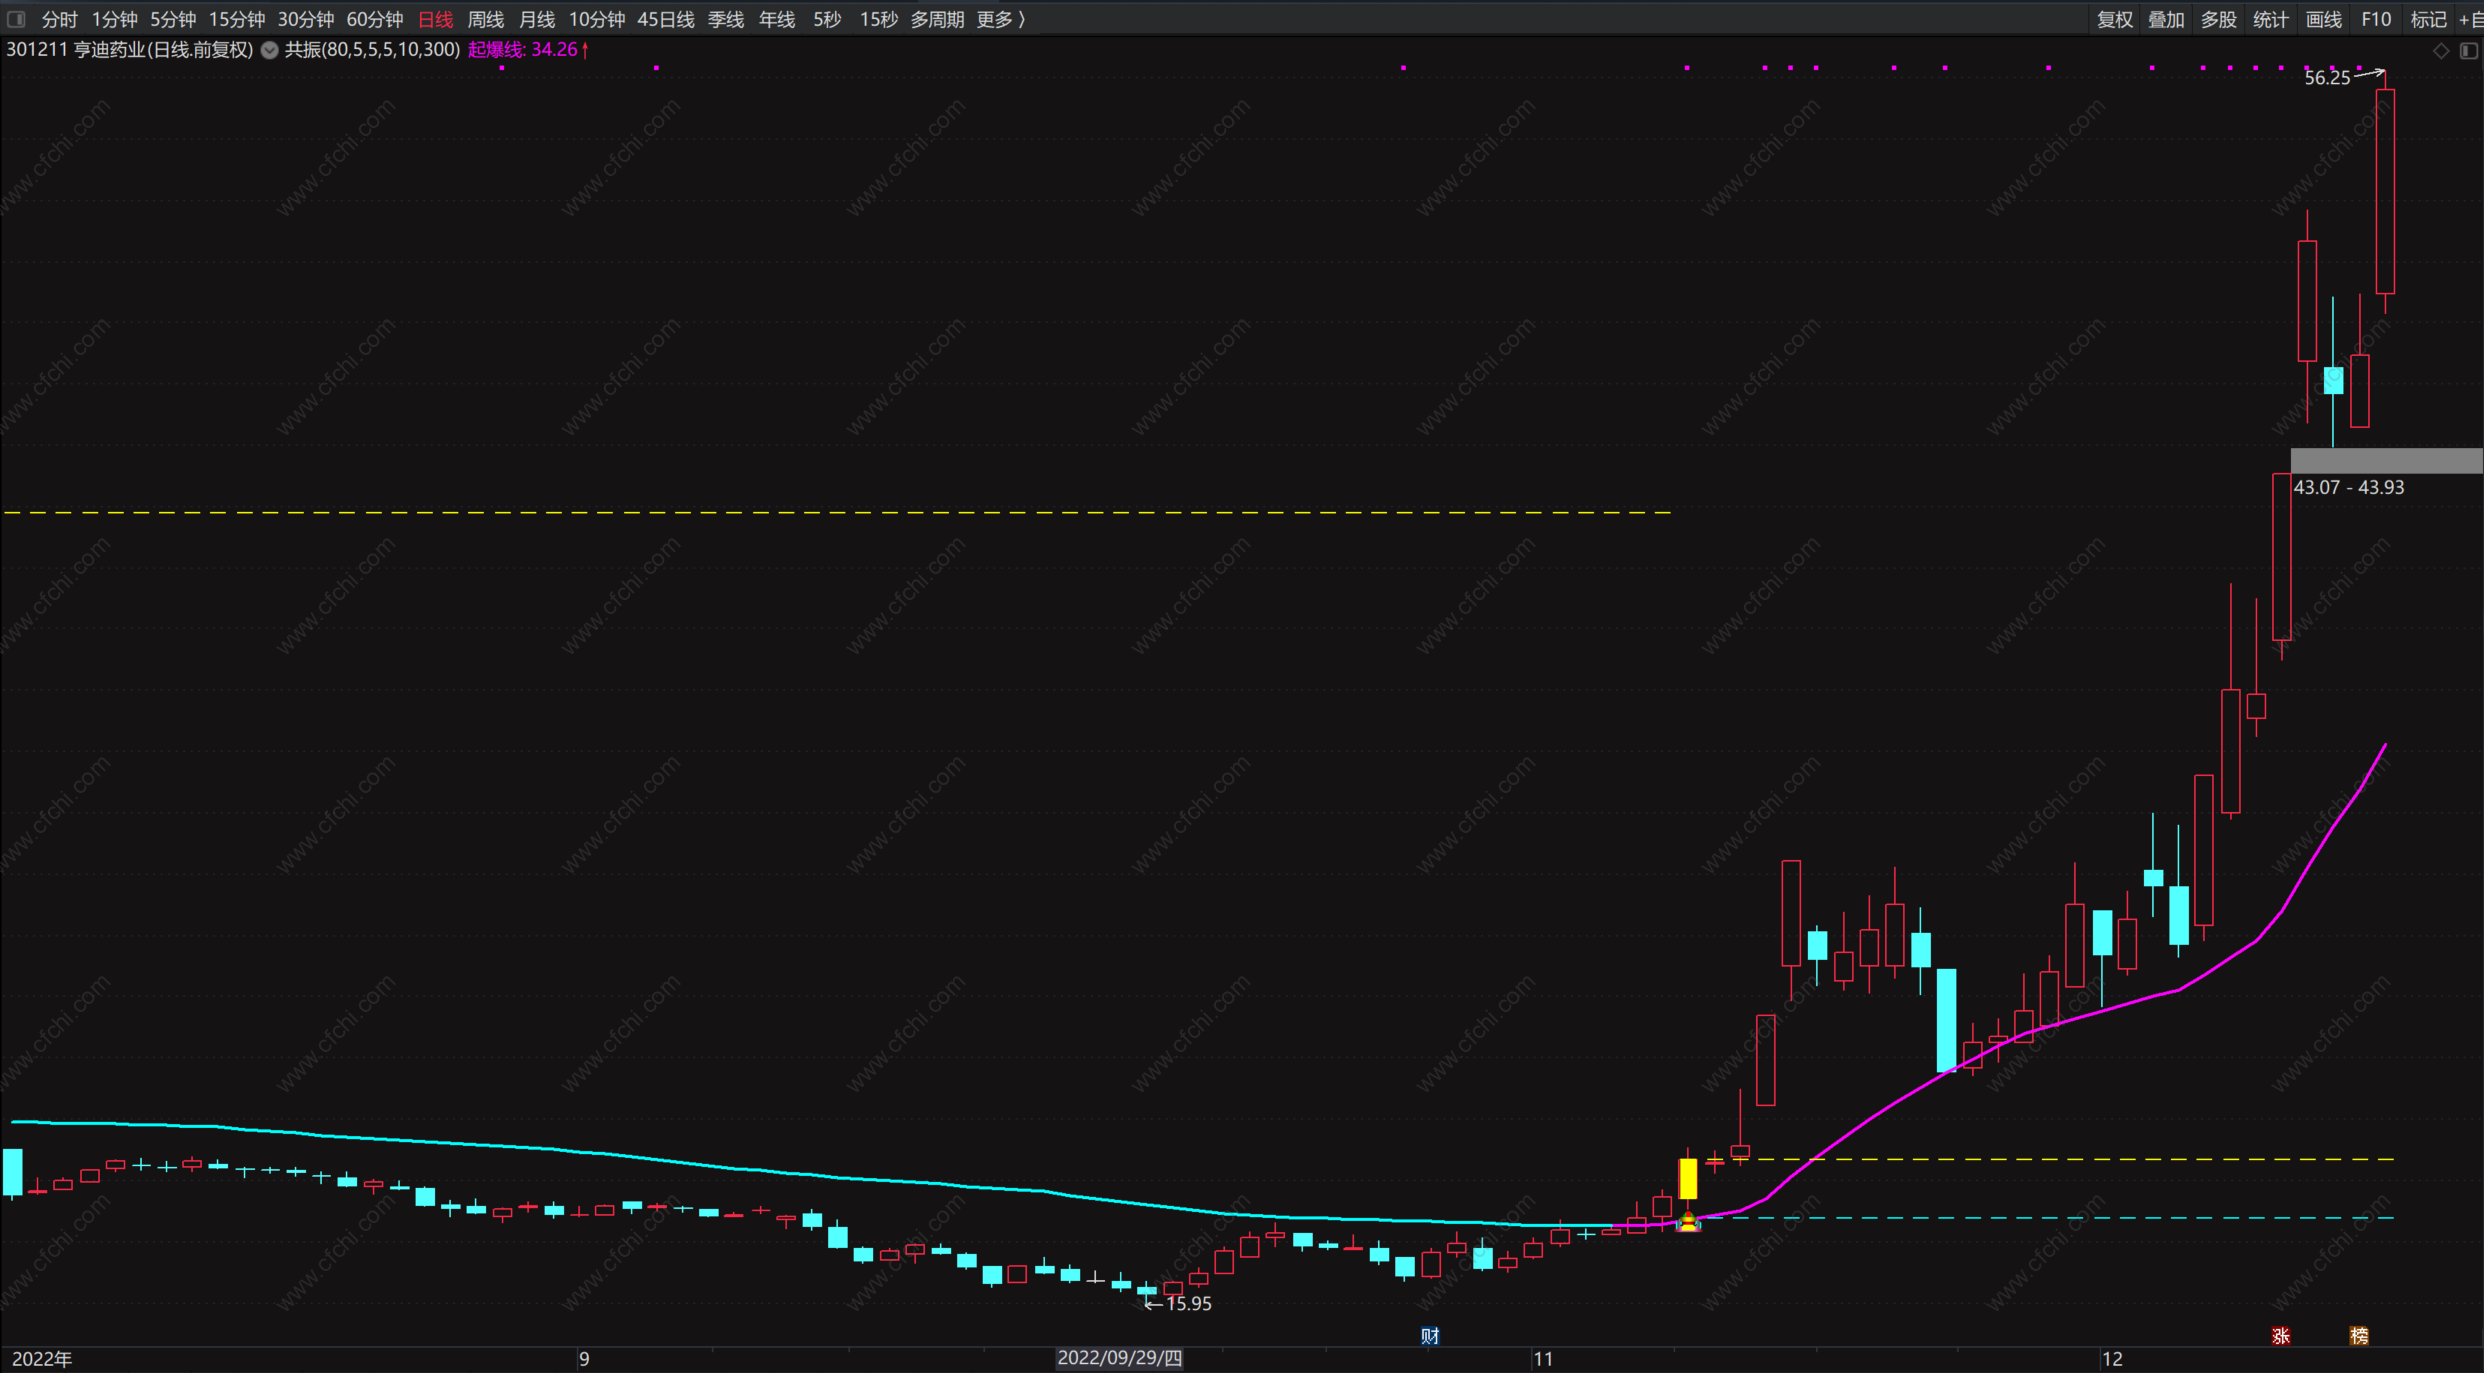Toggle the right side panel icon

pyautogui.click(x=2468, y=51)
